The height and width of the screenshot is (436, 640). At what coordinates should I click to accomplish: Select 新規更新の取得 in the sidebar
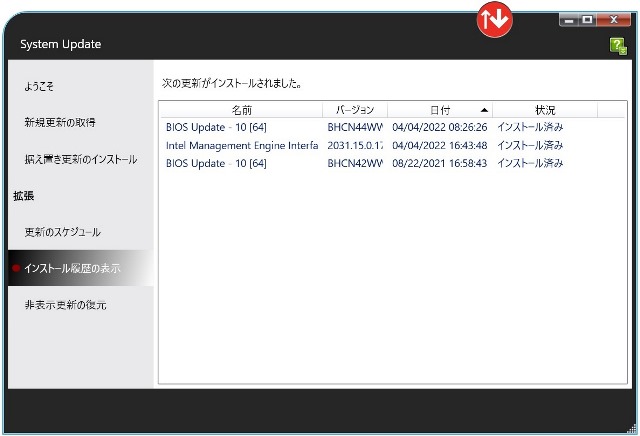coord(60,122)
